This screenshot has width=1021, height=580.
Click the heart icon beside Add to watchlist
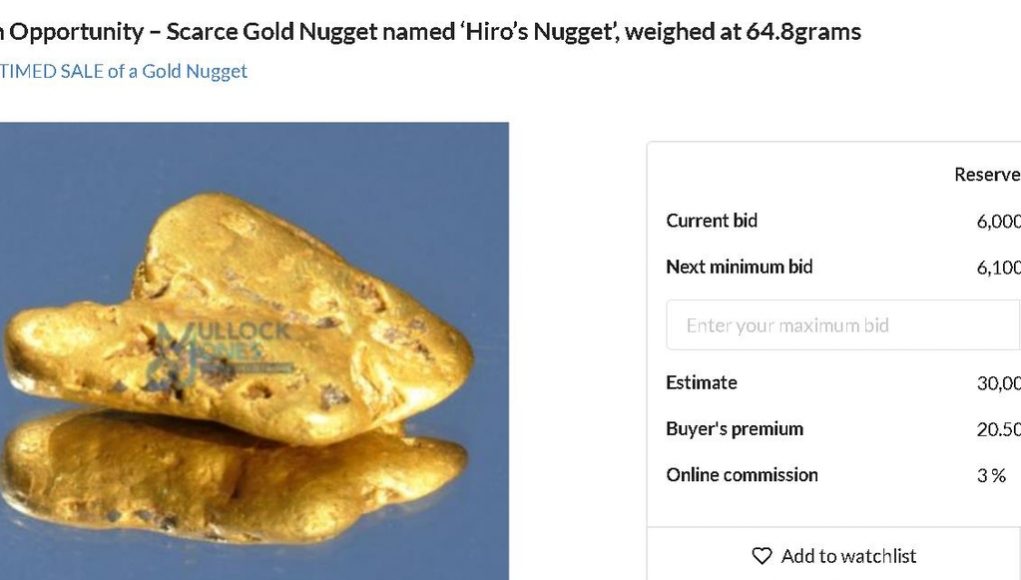coord(762,556)
